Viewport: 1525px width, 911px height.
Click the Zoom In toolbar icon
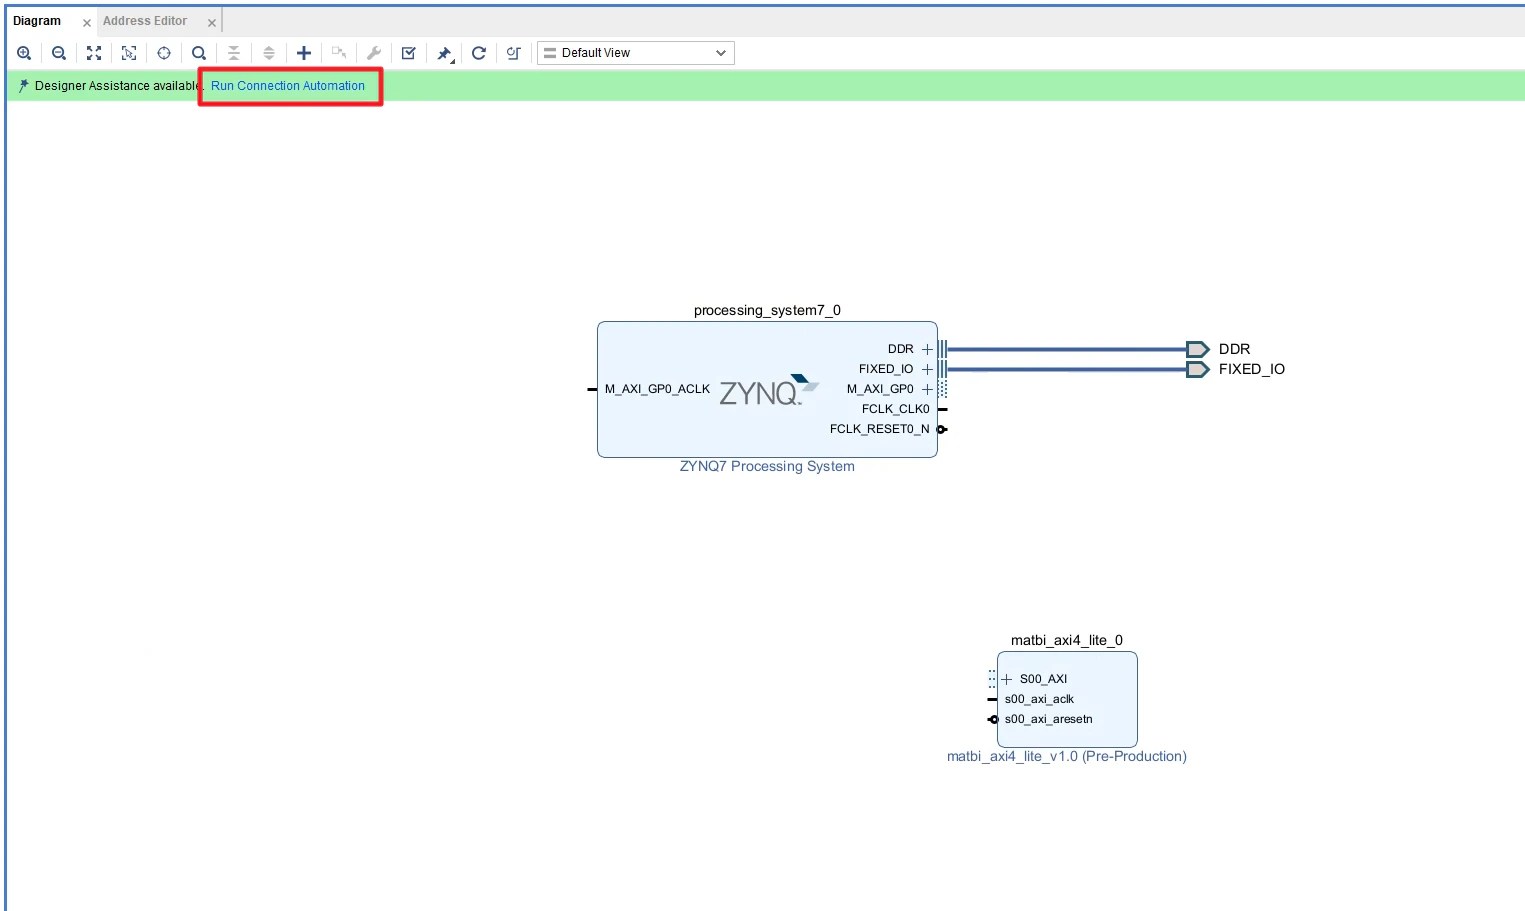(24, 53)
